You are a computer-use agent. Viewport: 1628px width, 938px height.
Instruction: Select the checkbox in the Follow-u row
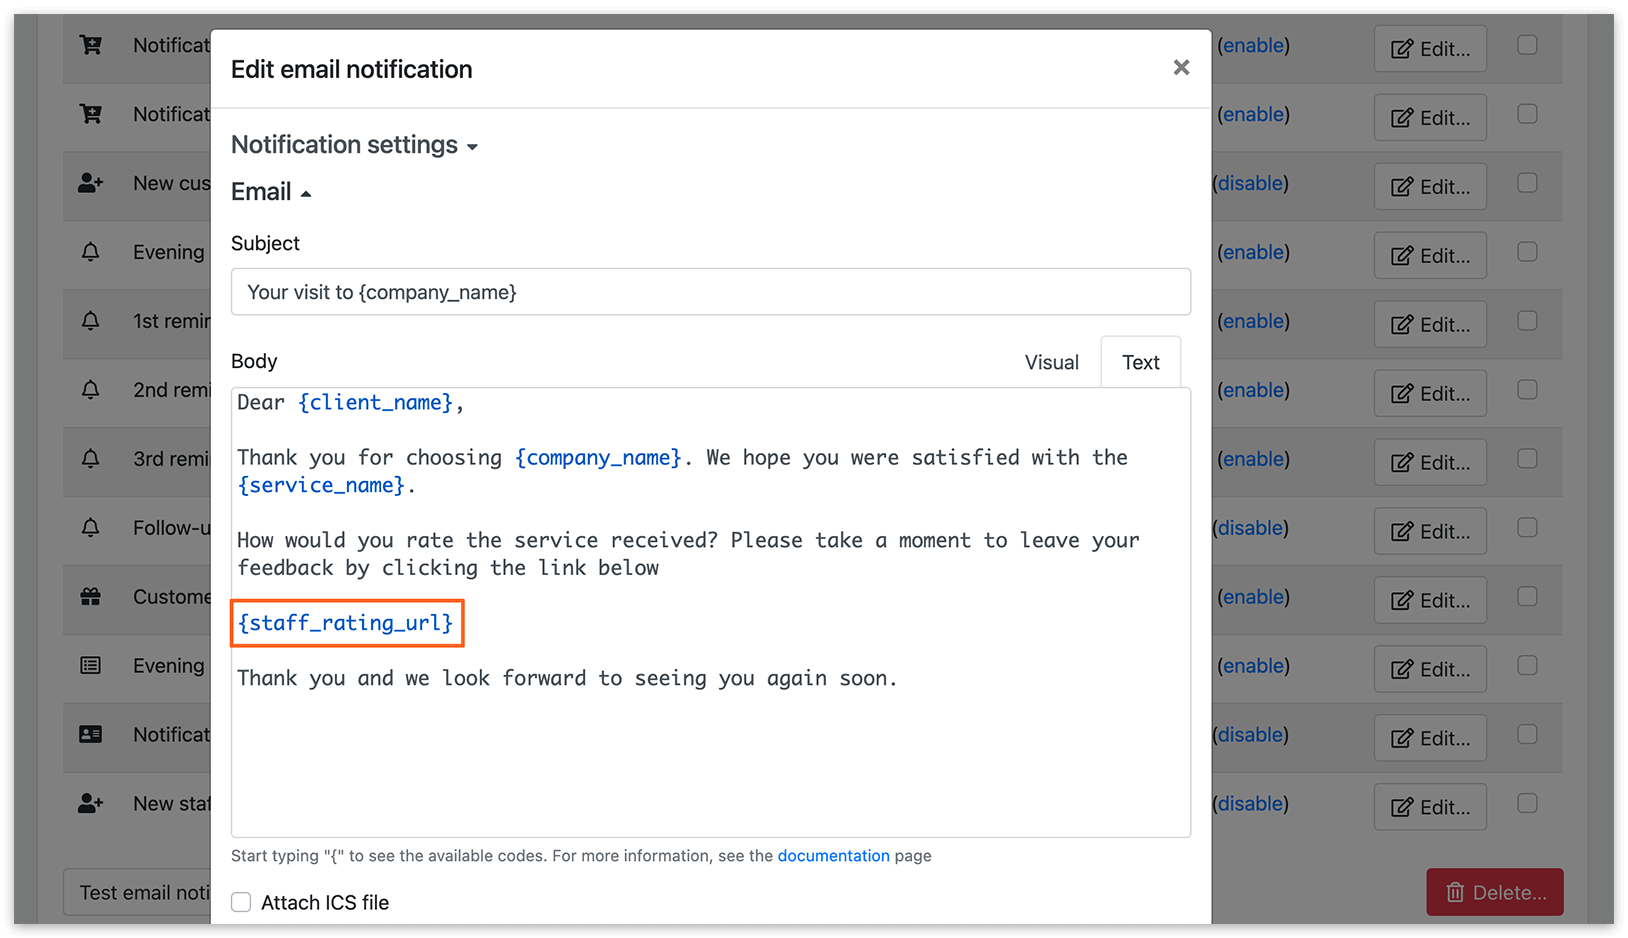pos(1527,528)
